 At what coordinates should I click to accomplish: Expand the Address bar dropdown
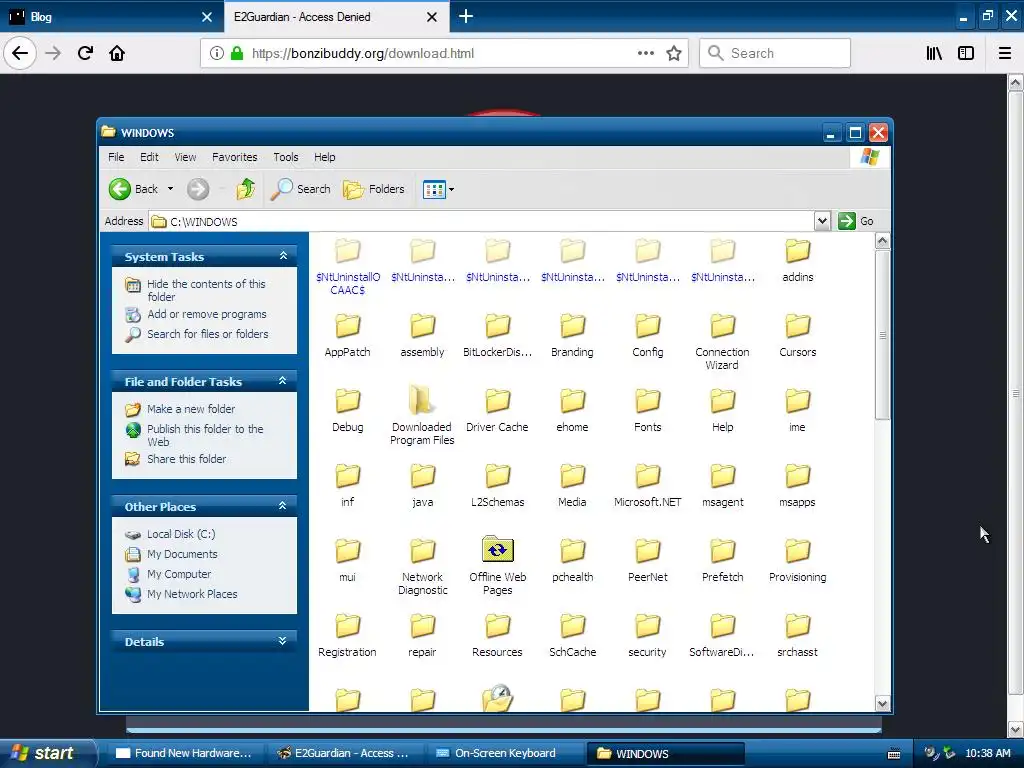[x=822, y=221]
